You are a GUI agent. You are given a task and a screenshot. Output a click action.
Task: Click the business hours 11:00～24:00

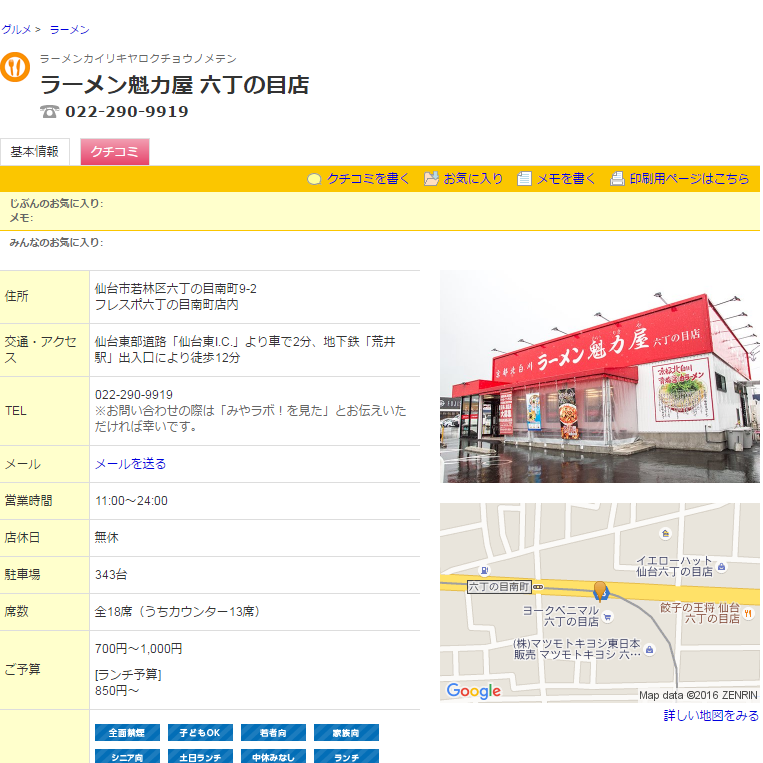(131, 501)
